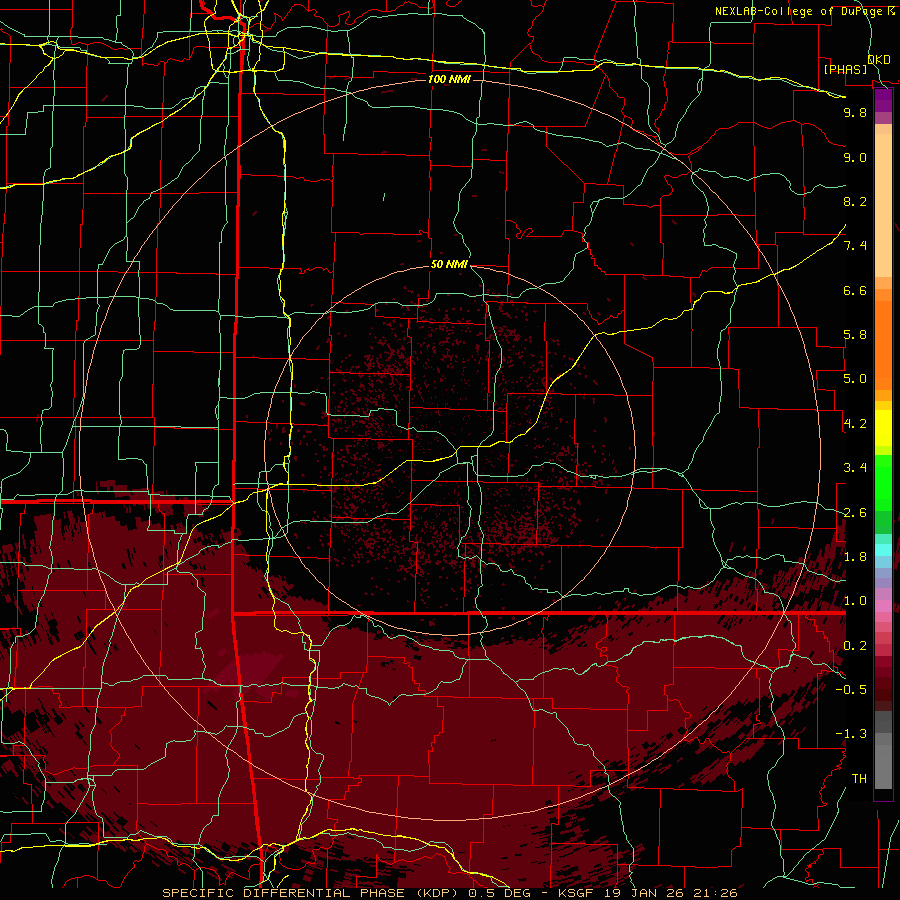Pick the gray color bar segment near TH
This screenshot has width=900, height=900.
click(883, 766)
